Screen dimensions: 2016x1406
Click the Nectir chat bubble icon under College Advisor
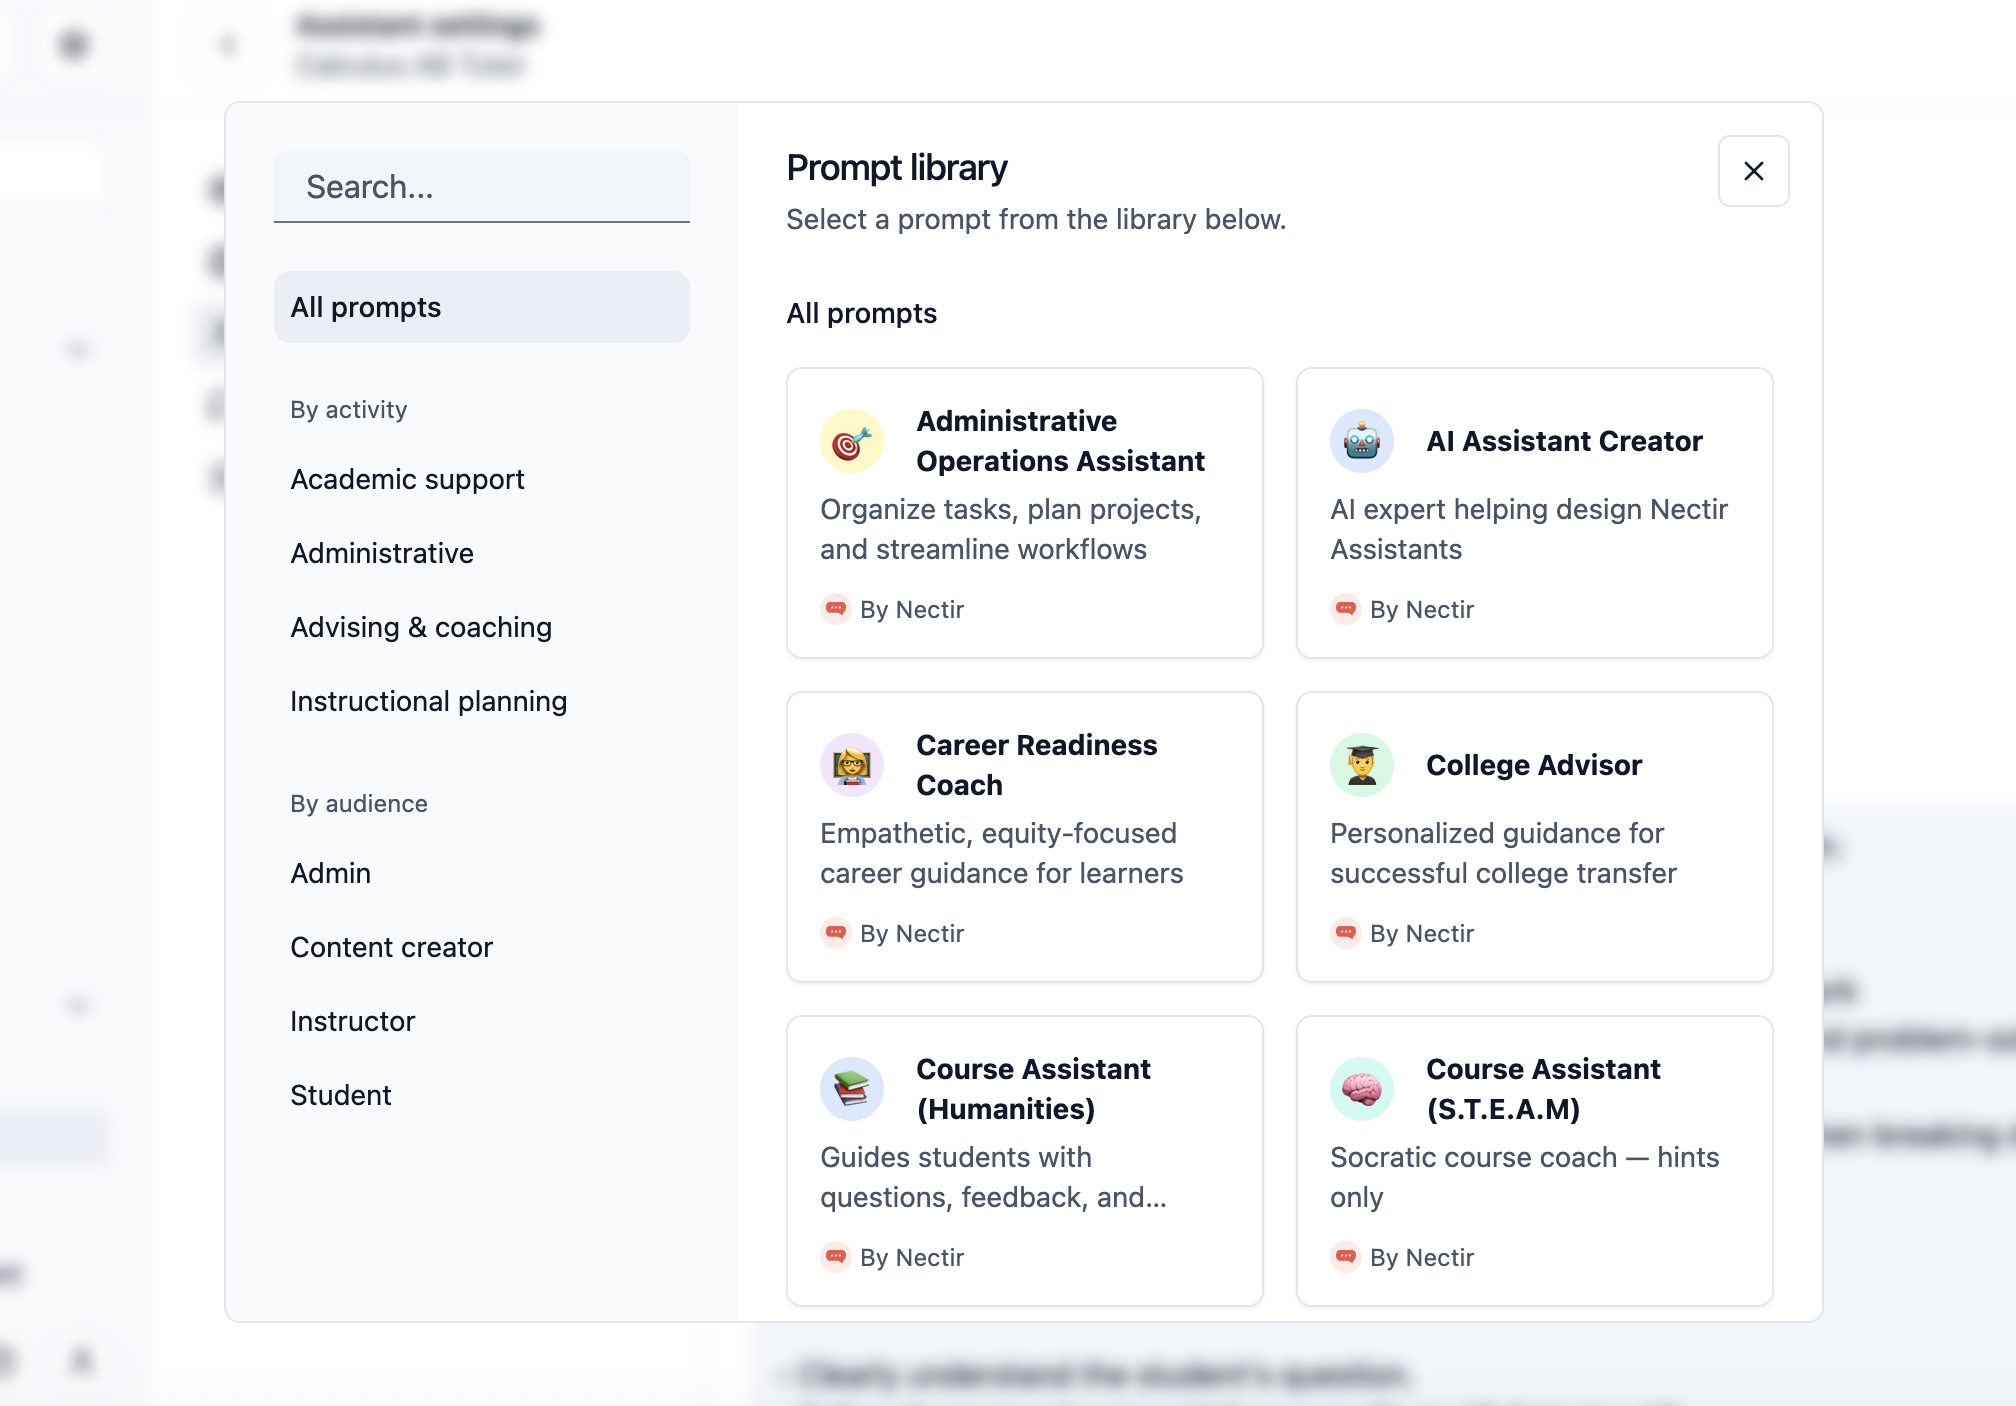click(x=1346, y=933)
